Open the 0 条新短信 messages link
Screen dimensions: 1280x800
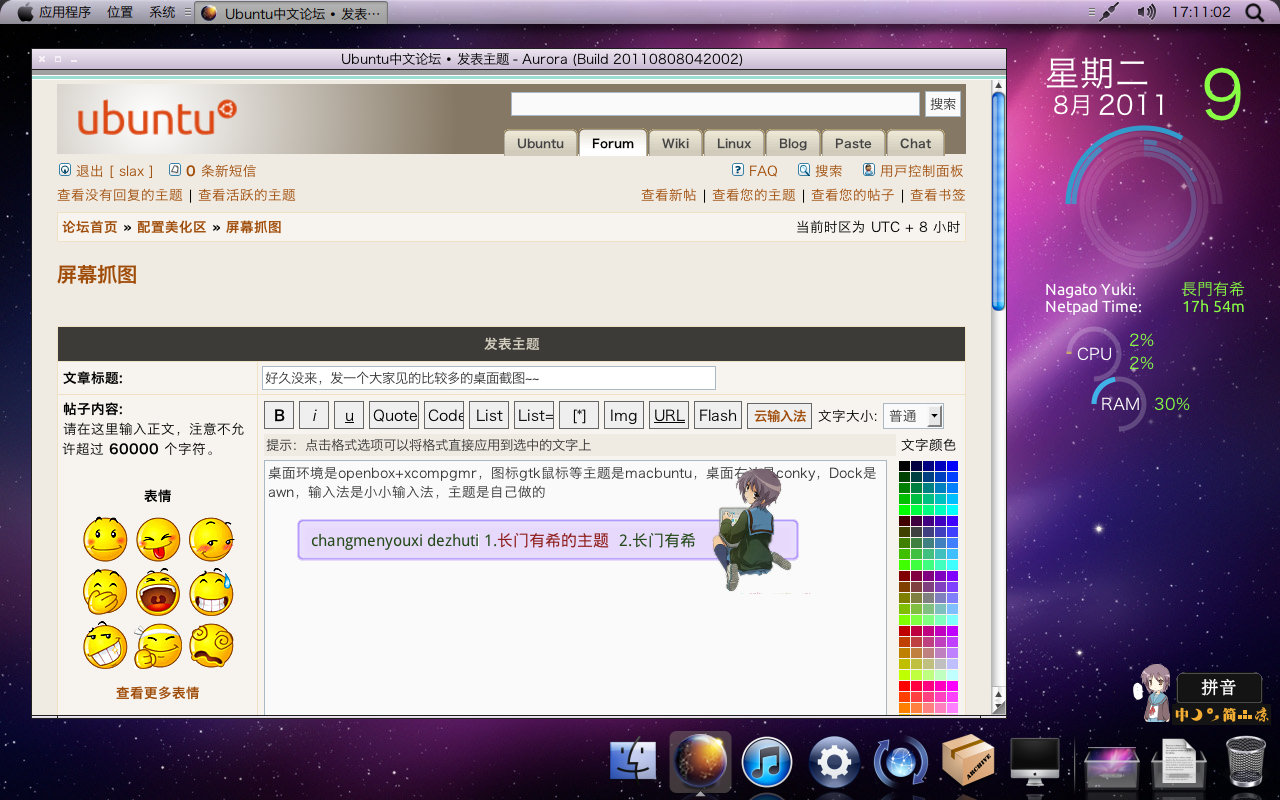[x=221, y=171]
